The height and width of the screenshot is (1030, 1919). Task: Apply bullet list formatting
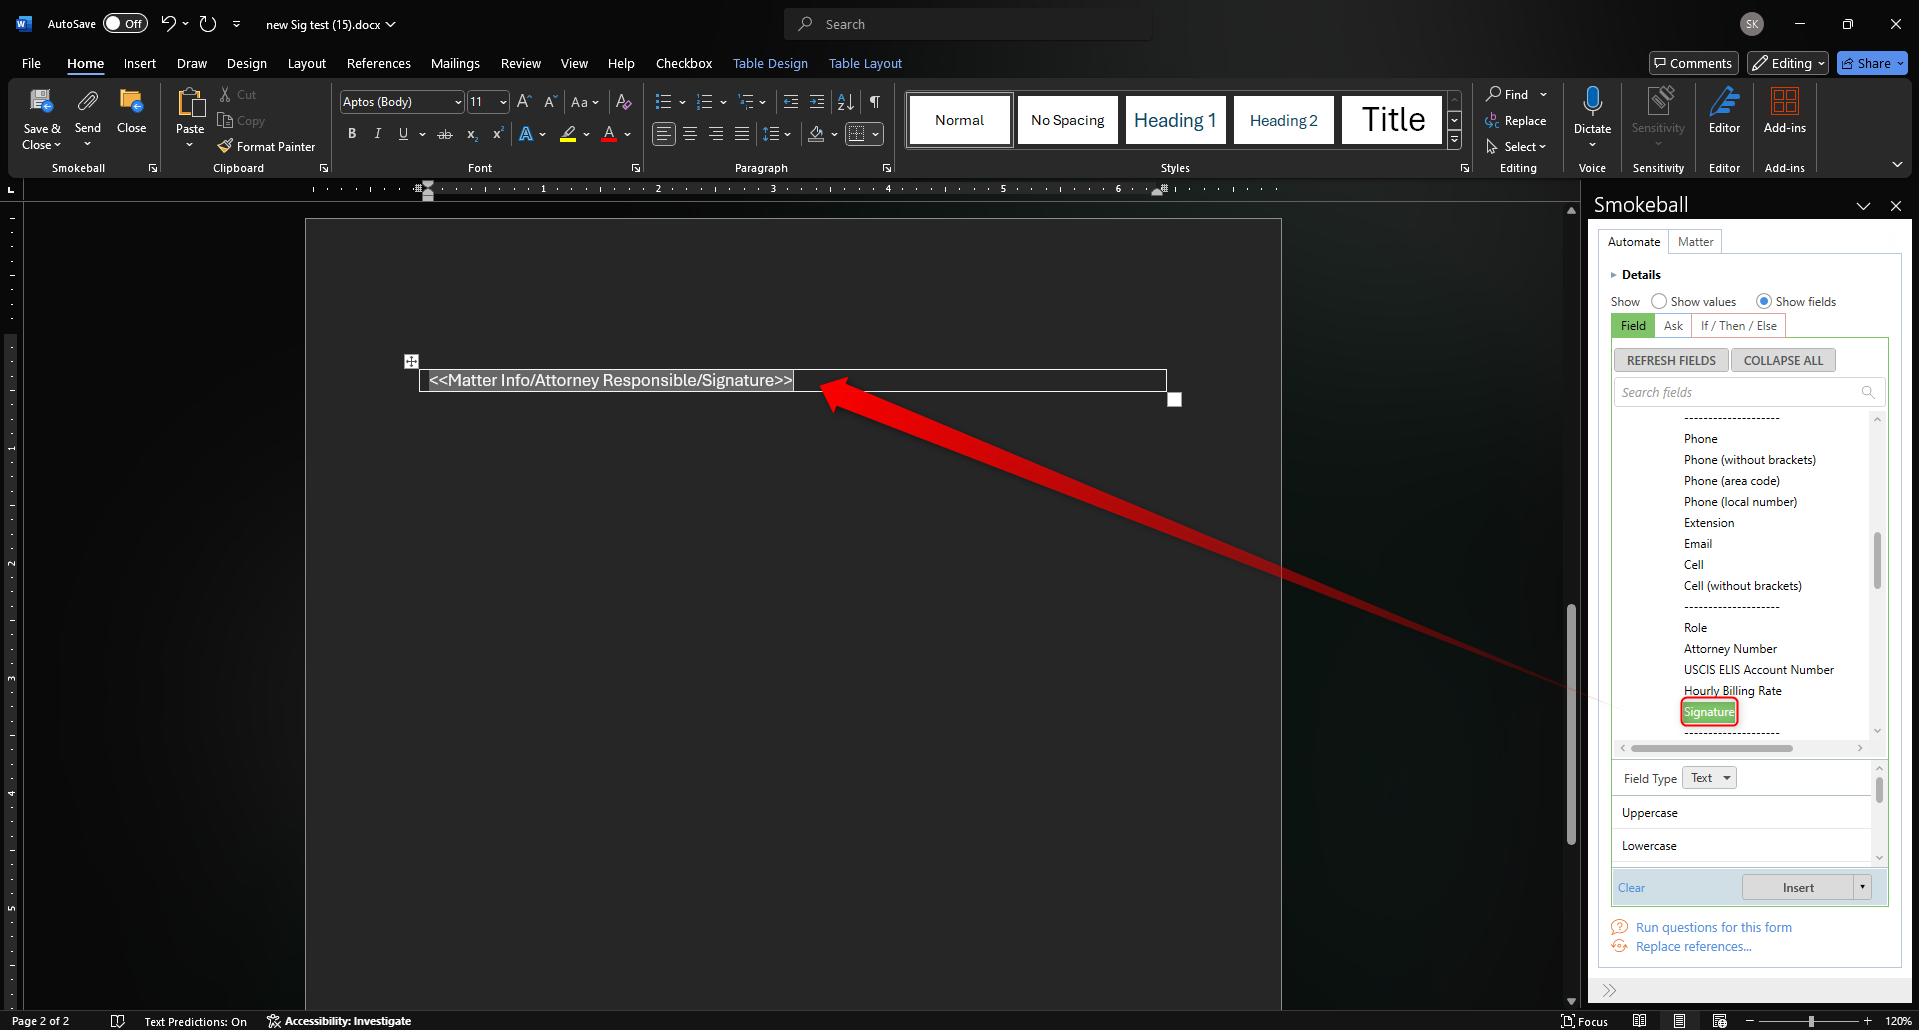[663, 102]
